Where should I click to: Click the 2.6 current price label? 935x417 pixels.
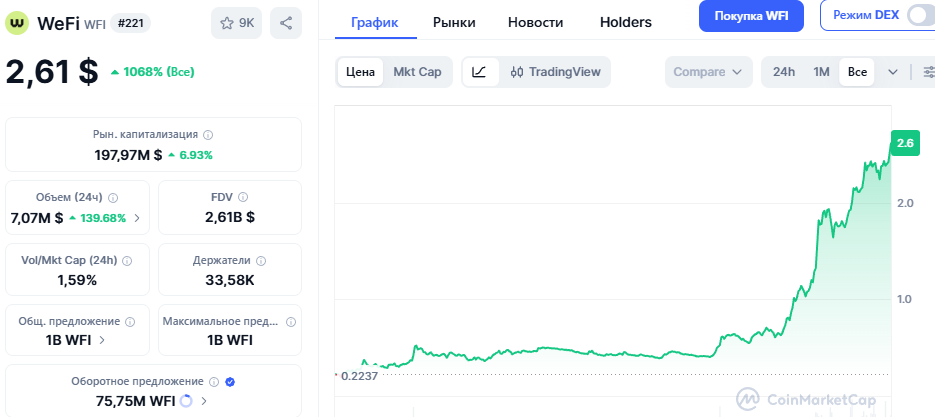tap(905, 143)
